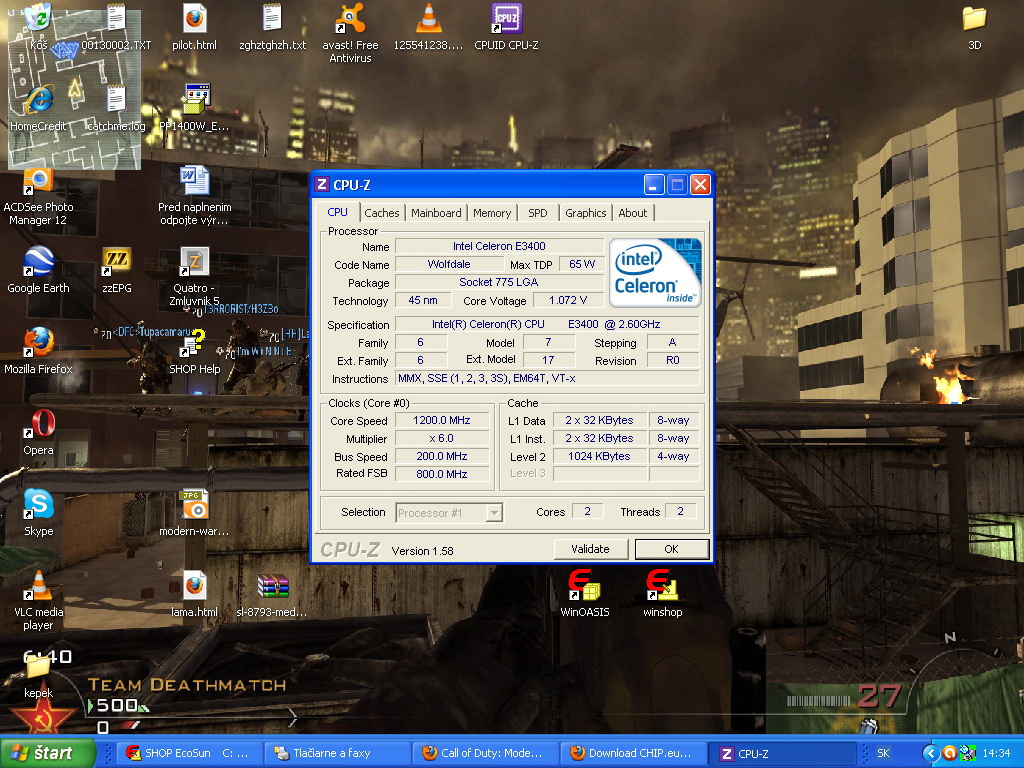Click the 1024 KBytes Level 2 cache value
Viewport: 1024px width, 768px height.
coord(600,456)
